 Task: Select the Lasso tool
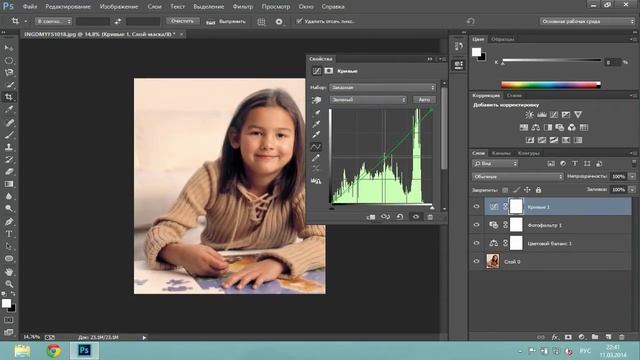pos(9,73)
